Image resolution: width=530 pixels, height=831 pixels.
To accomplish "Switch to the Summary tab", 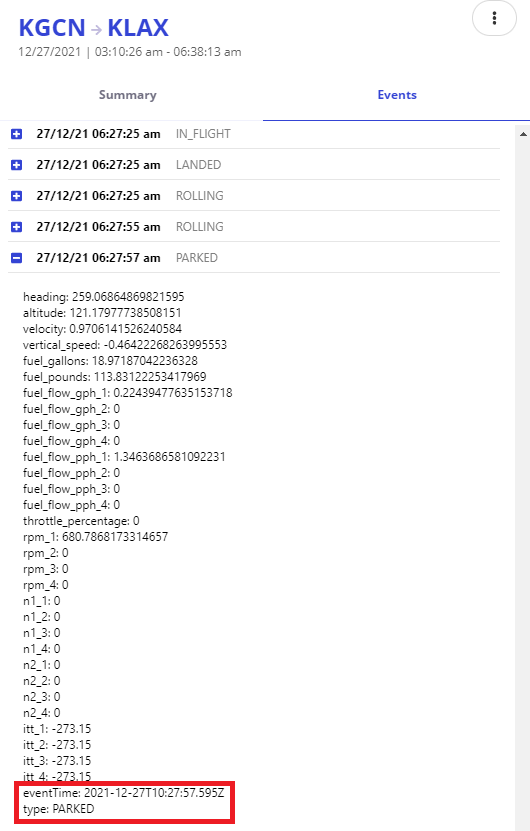I will tap(128, 95).
